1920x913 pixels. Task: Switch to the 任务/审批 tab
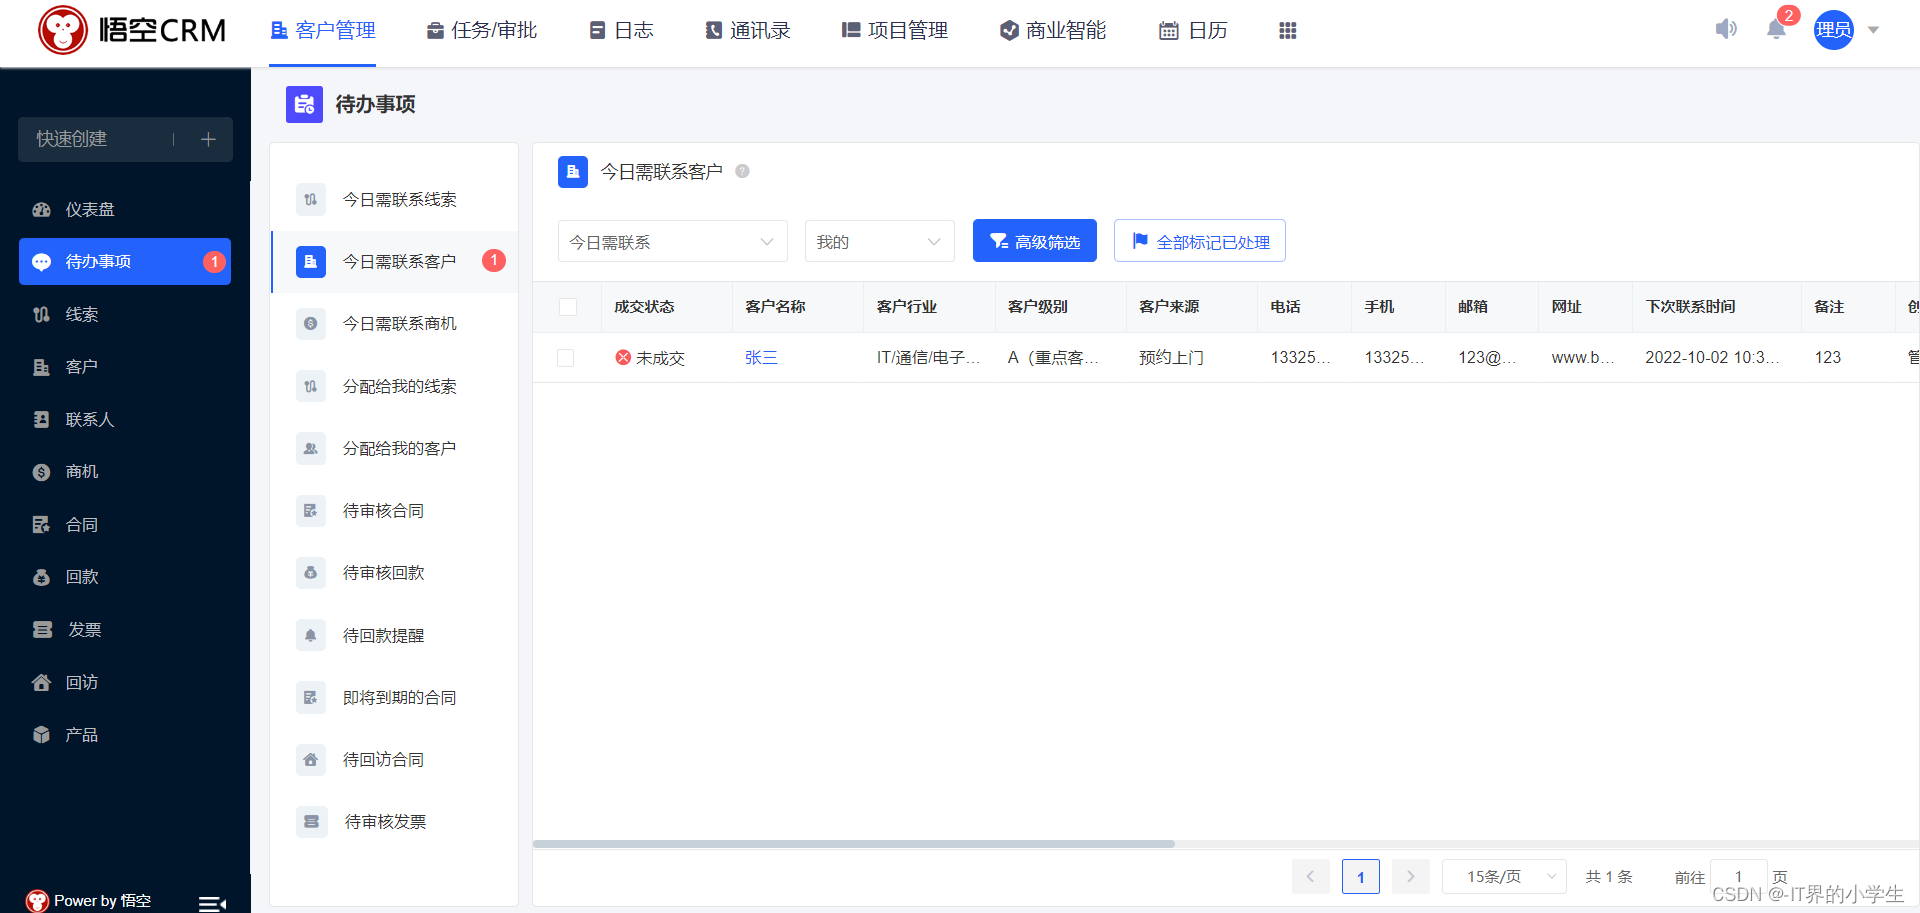click(482, 31)
